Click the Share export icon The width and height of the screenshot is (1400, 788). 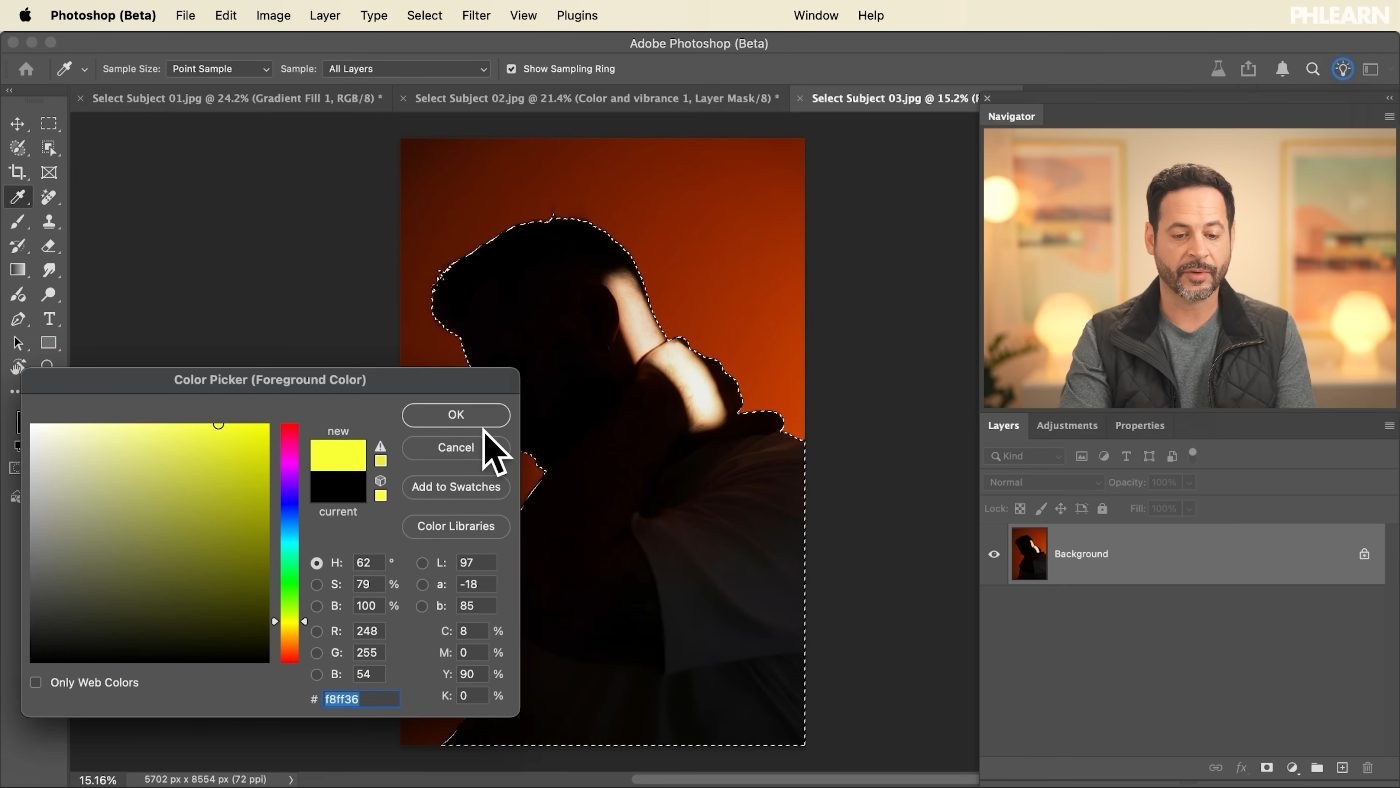(1248, 69)
